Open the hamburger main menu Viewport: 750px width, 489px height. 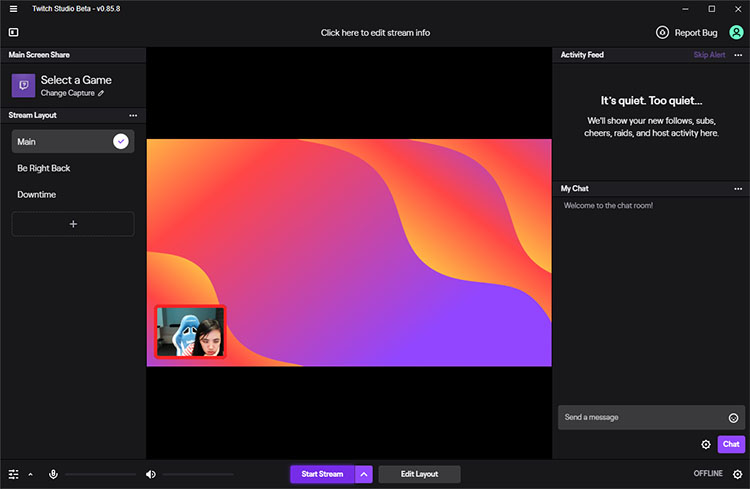pos(13,9)
